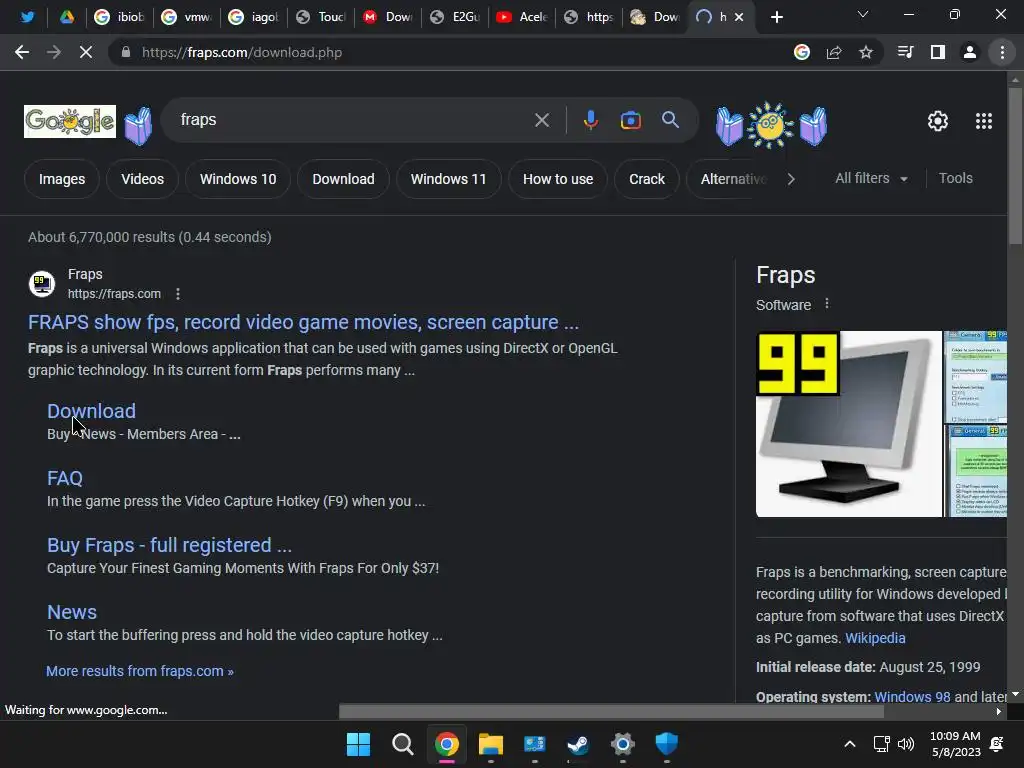This screenshot has width=1024, height=768.
Task: Open the Fraps Download sitelink
Action: click(x=91, y=411)
